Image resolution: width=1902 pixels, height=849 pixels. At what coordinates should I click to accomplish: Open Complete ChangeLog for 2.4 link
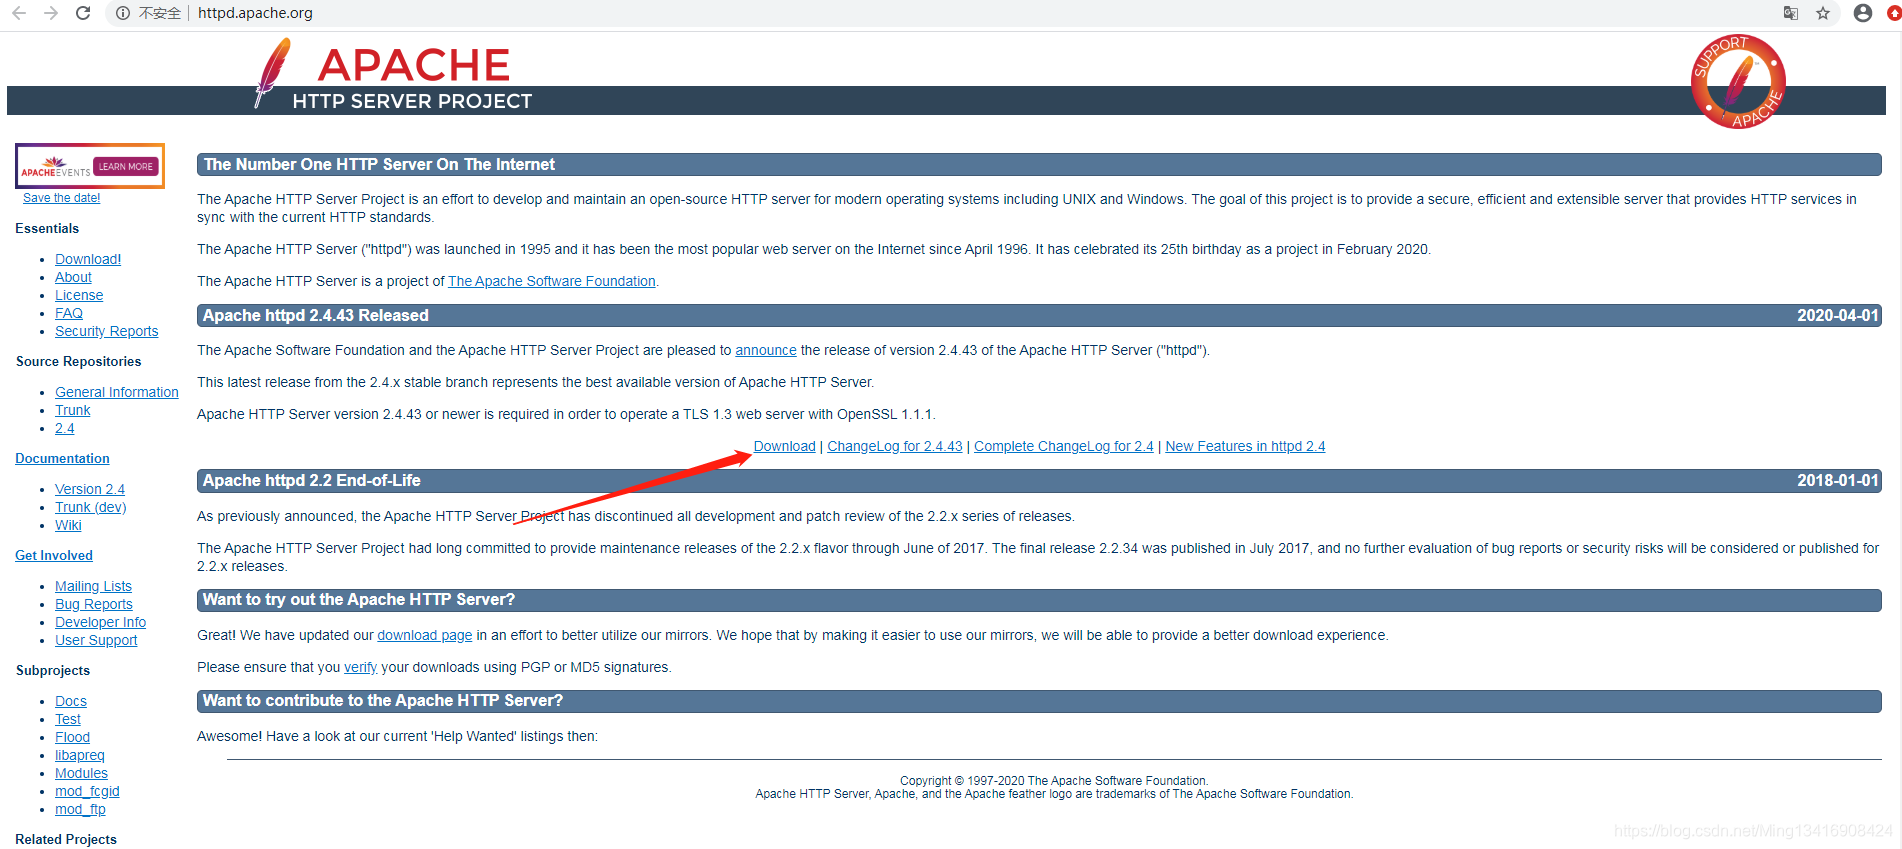click(1064, 446)
